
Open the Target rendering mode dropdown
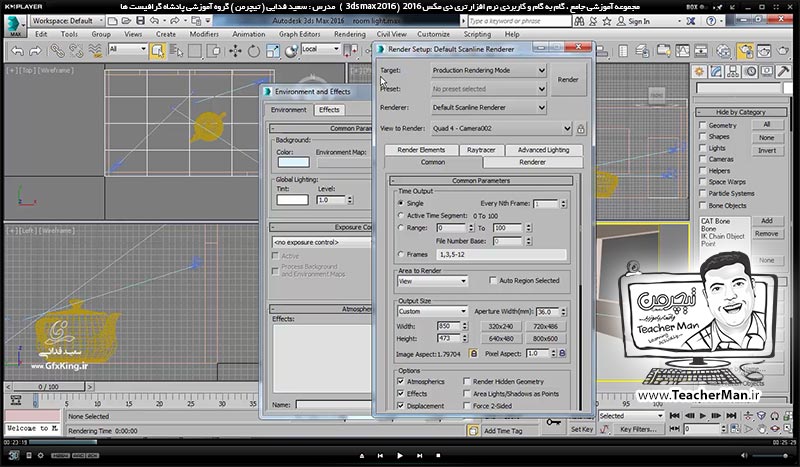(489, 70)
